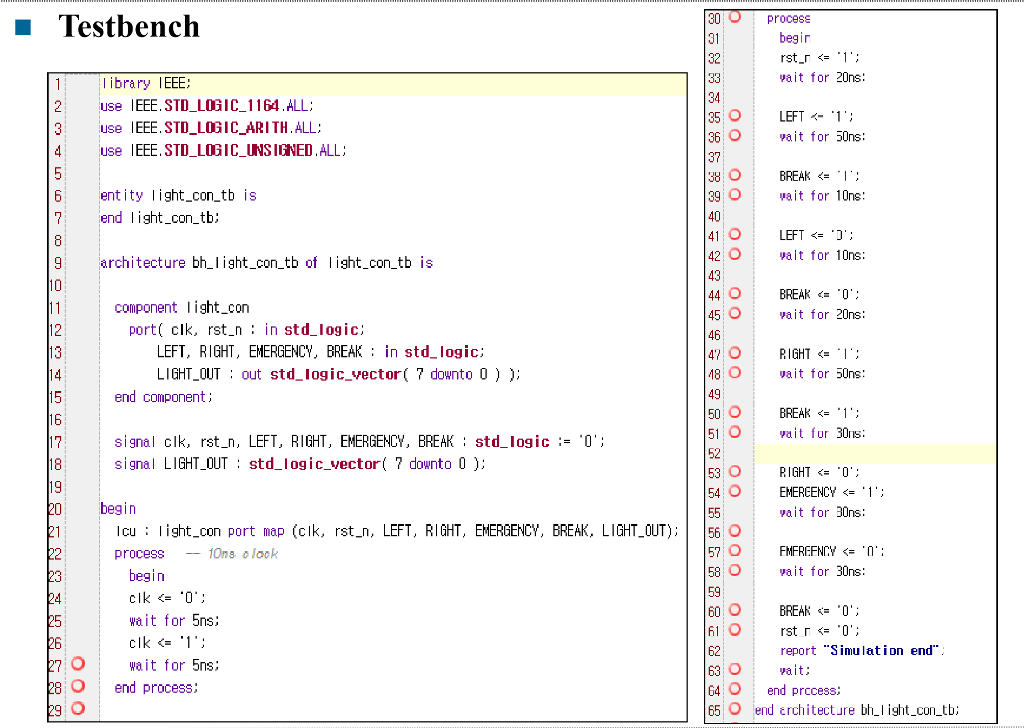Click the breakpoint at line 47 RIGHT assignment
The height and width of the screenshot is (728, 1024).
point(735,353)
